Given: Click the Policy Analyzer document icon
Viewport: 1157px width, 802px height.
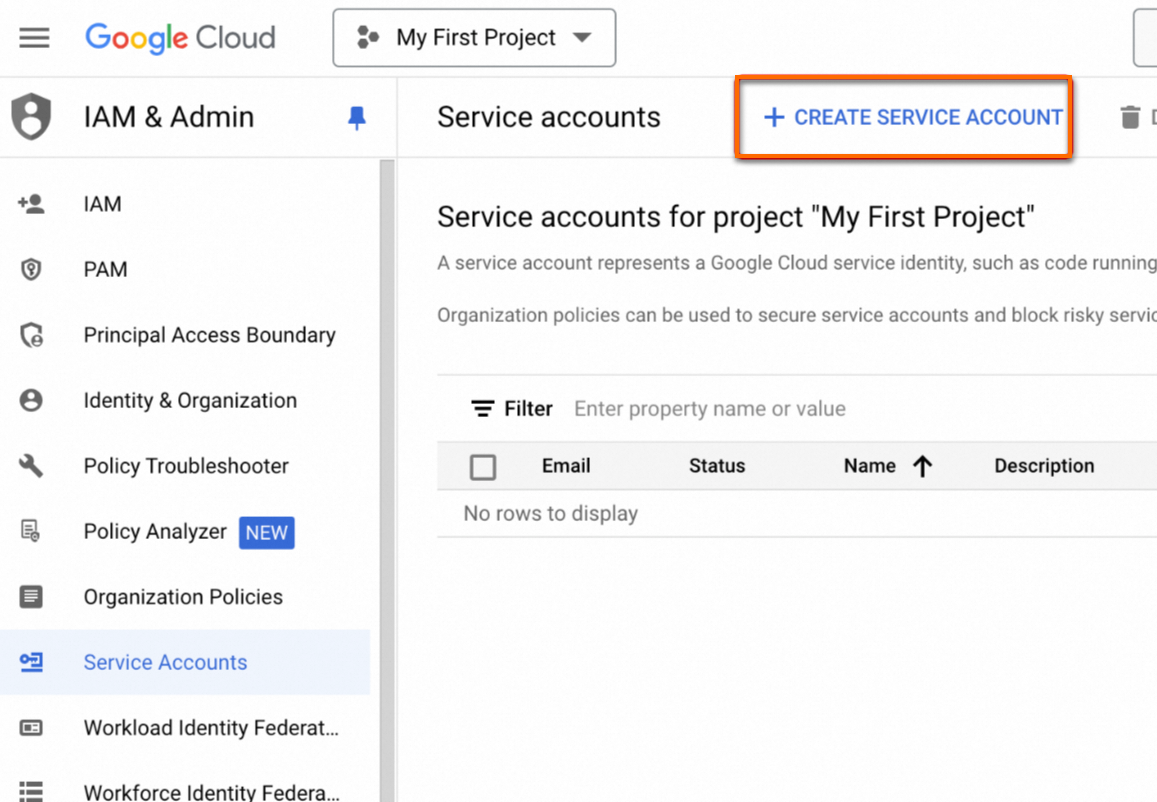Looking at the screenshot, I should (x=31, y=532).
